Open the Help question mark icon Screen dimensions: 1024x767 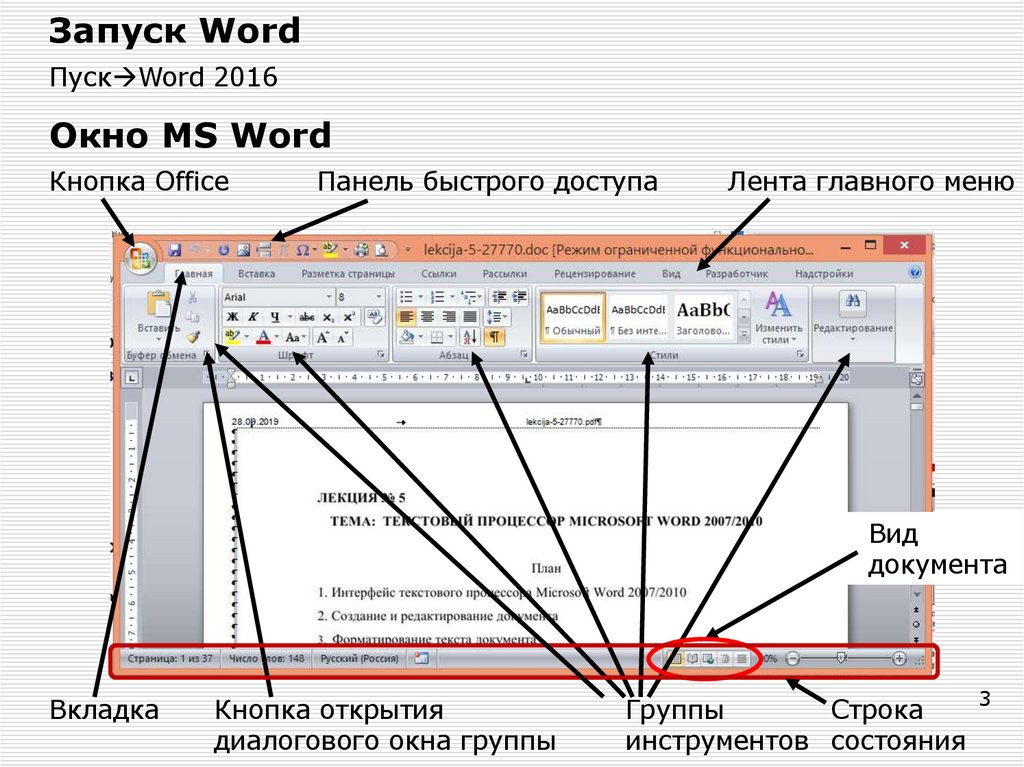pyautogui.click(x=915, y=273)
